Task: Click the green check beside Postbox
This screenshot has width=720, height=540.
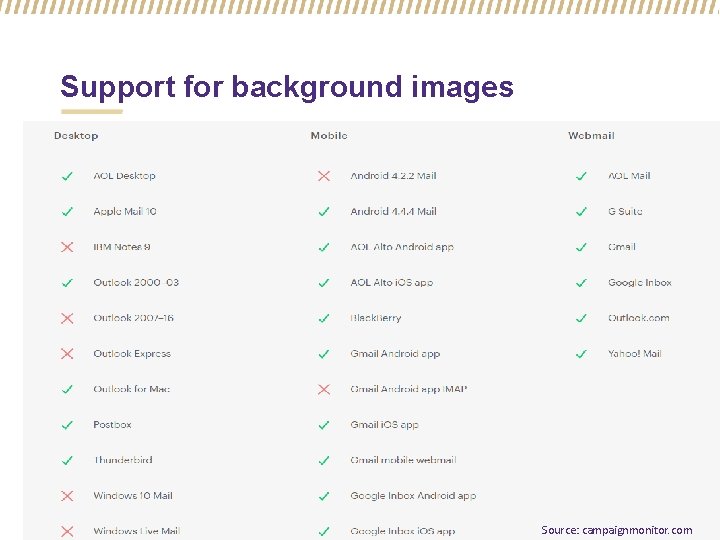Action: click(x=67, y=425)
